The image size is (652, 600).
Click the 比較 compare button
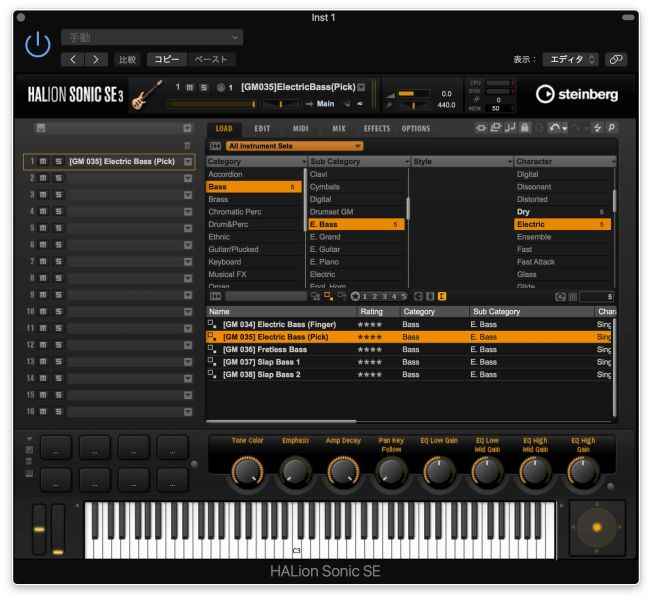[x=127, y=59]
